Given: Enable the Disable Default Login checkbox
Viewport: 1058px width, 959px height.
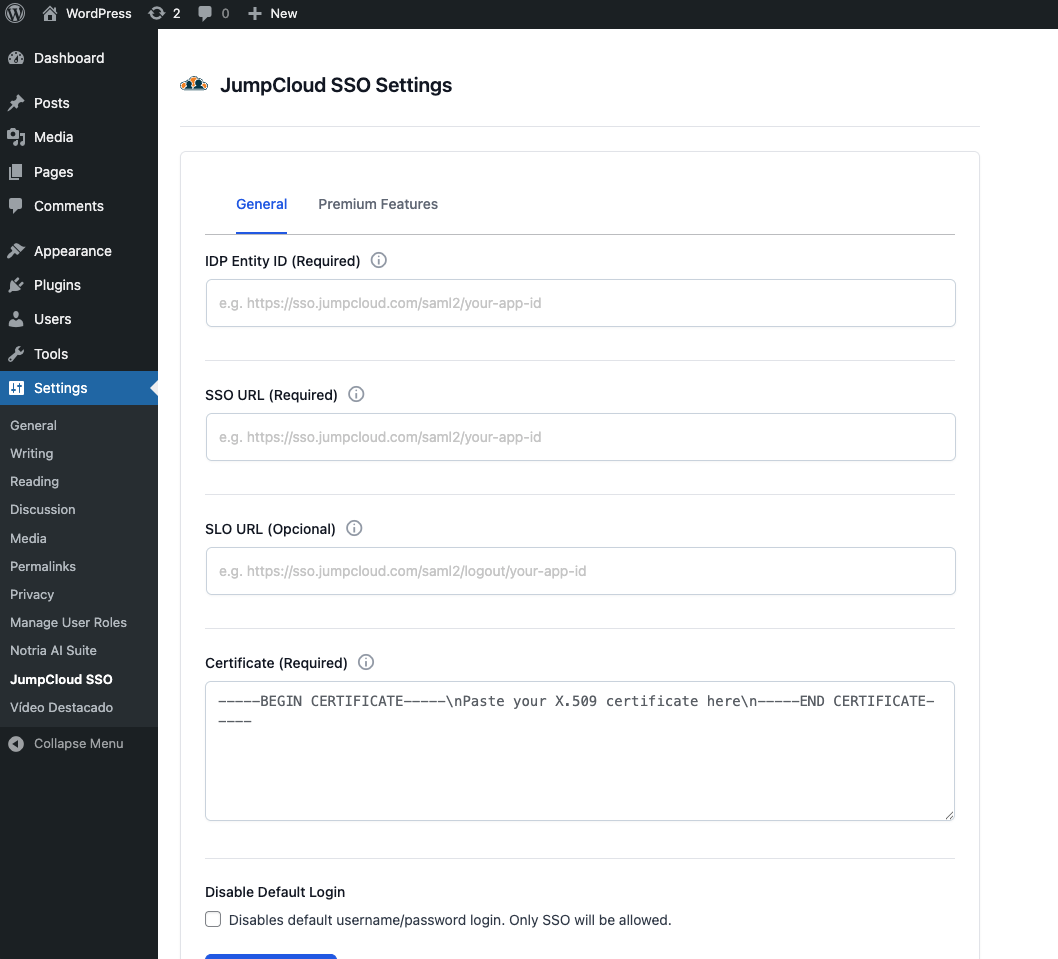Looking at the screenshot, I should (x=213, y=918).
